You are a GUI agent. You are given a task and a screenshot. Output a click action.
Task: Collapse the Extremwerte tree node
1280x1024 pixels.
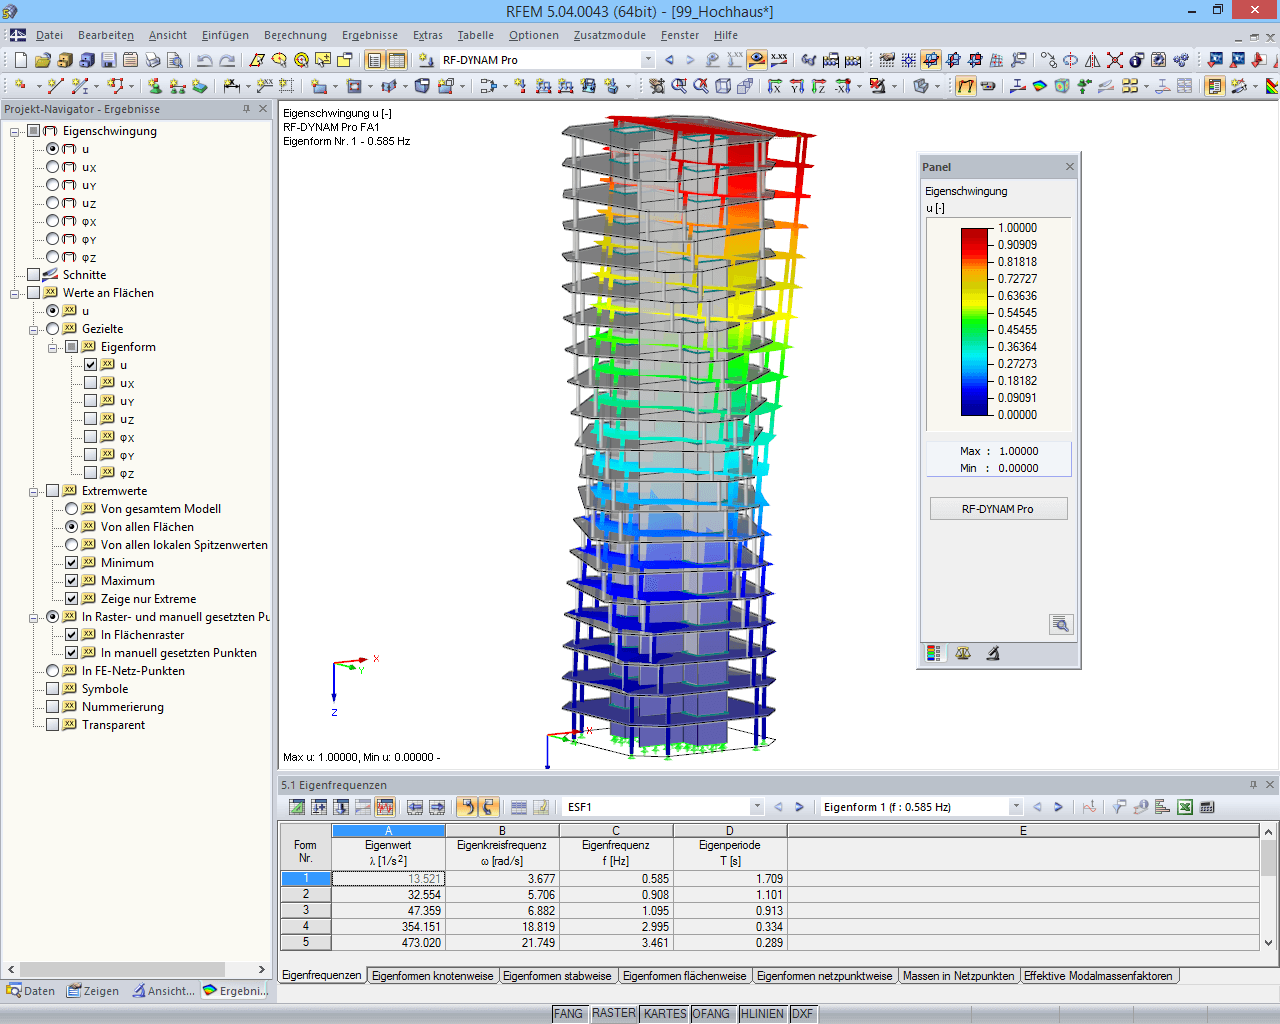[x=34, y=491]
